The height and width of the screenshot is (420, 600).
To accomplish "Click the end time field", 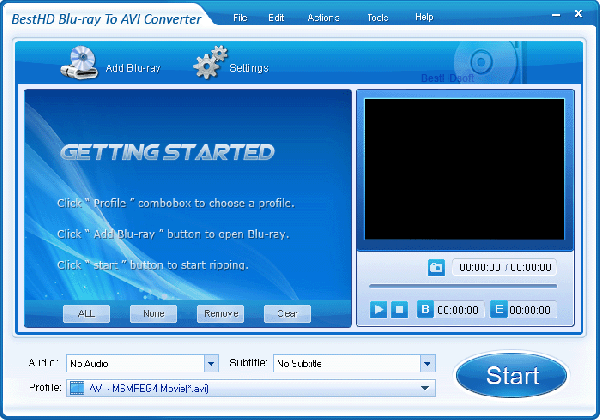I will (531, 309).
